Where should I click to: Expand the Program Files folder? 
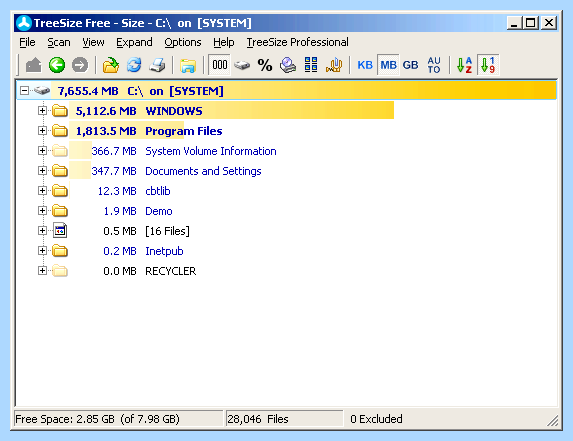42,130
